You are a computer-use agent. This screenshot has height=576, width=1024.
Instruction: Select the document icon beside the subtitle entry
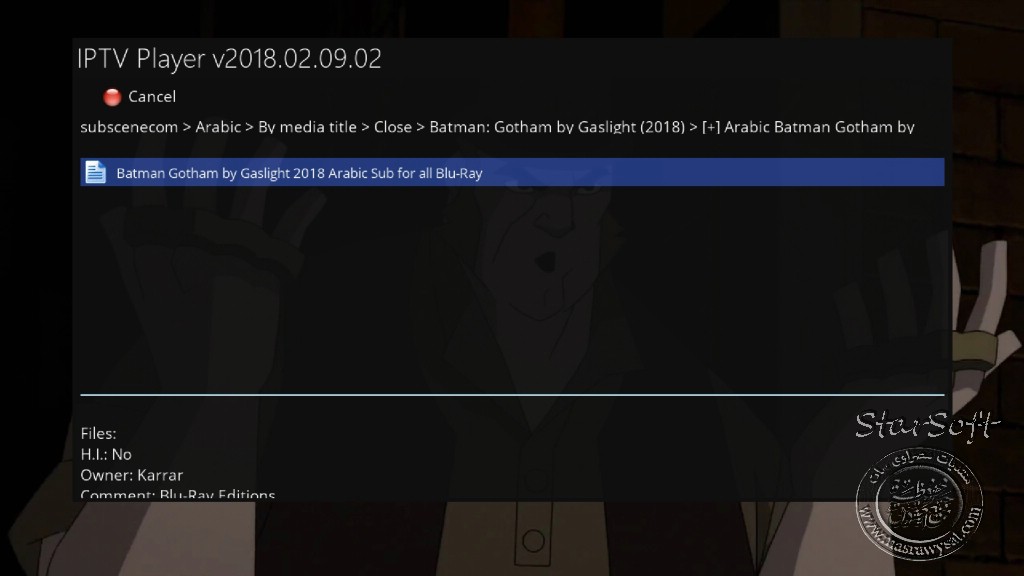click(95, 172)
